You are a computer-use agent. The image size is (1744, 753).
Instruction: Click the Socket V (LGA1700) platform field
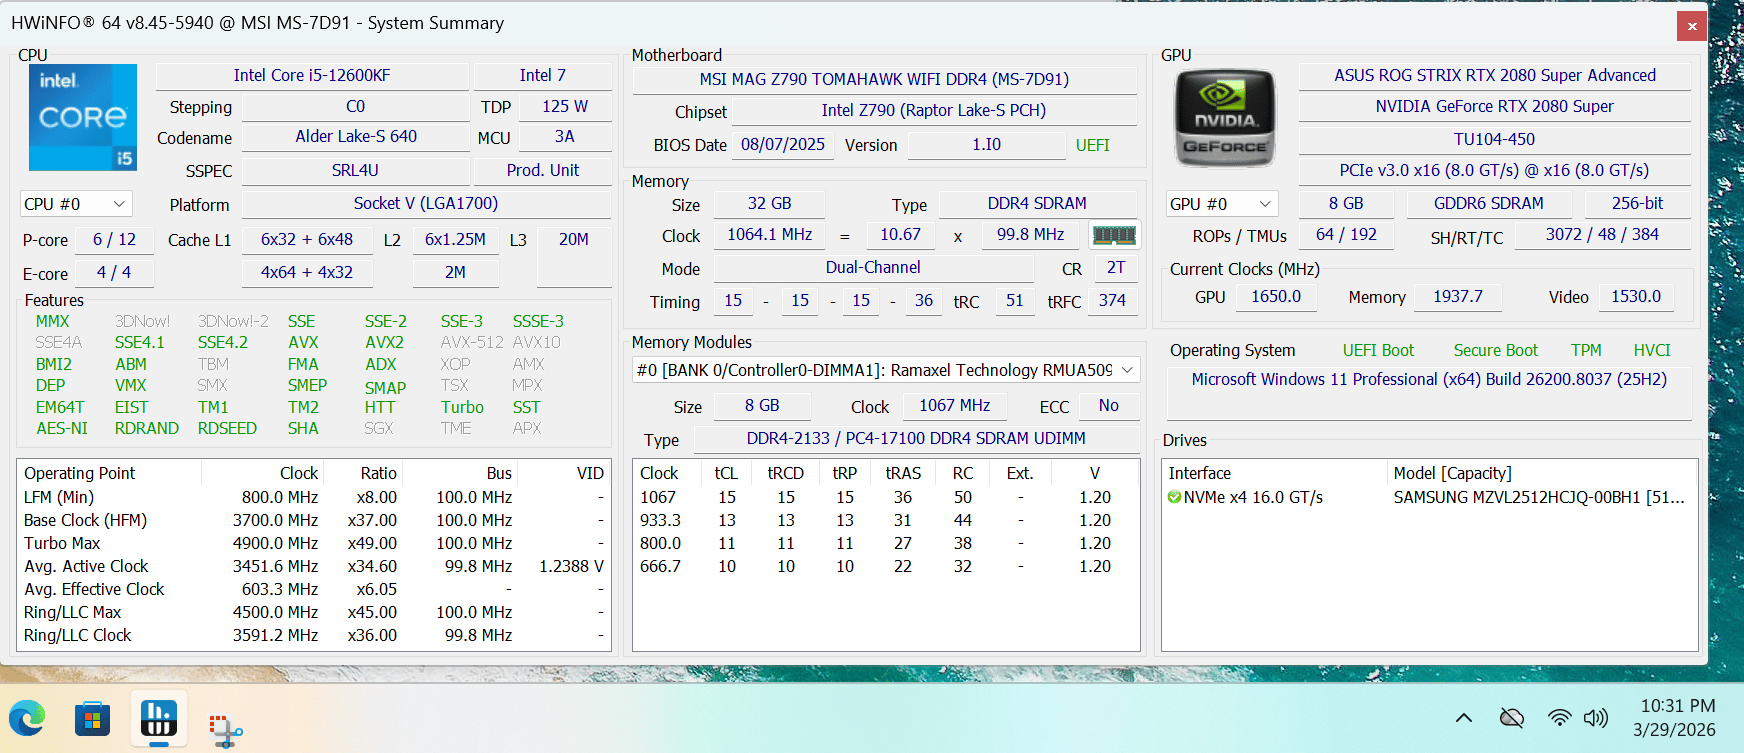(426, 204)
